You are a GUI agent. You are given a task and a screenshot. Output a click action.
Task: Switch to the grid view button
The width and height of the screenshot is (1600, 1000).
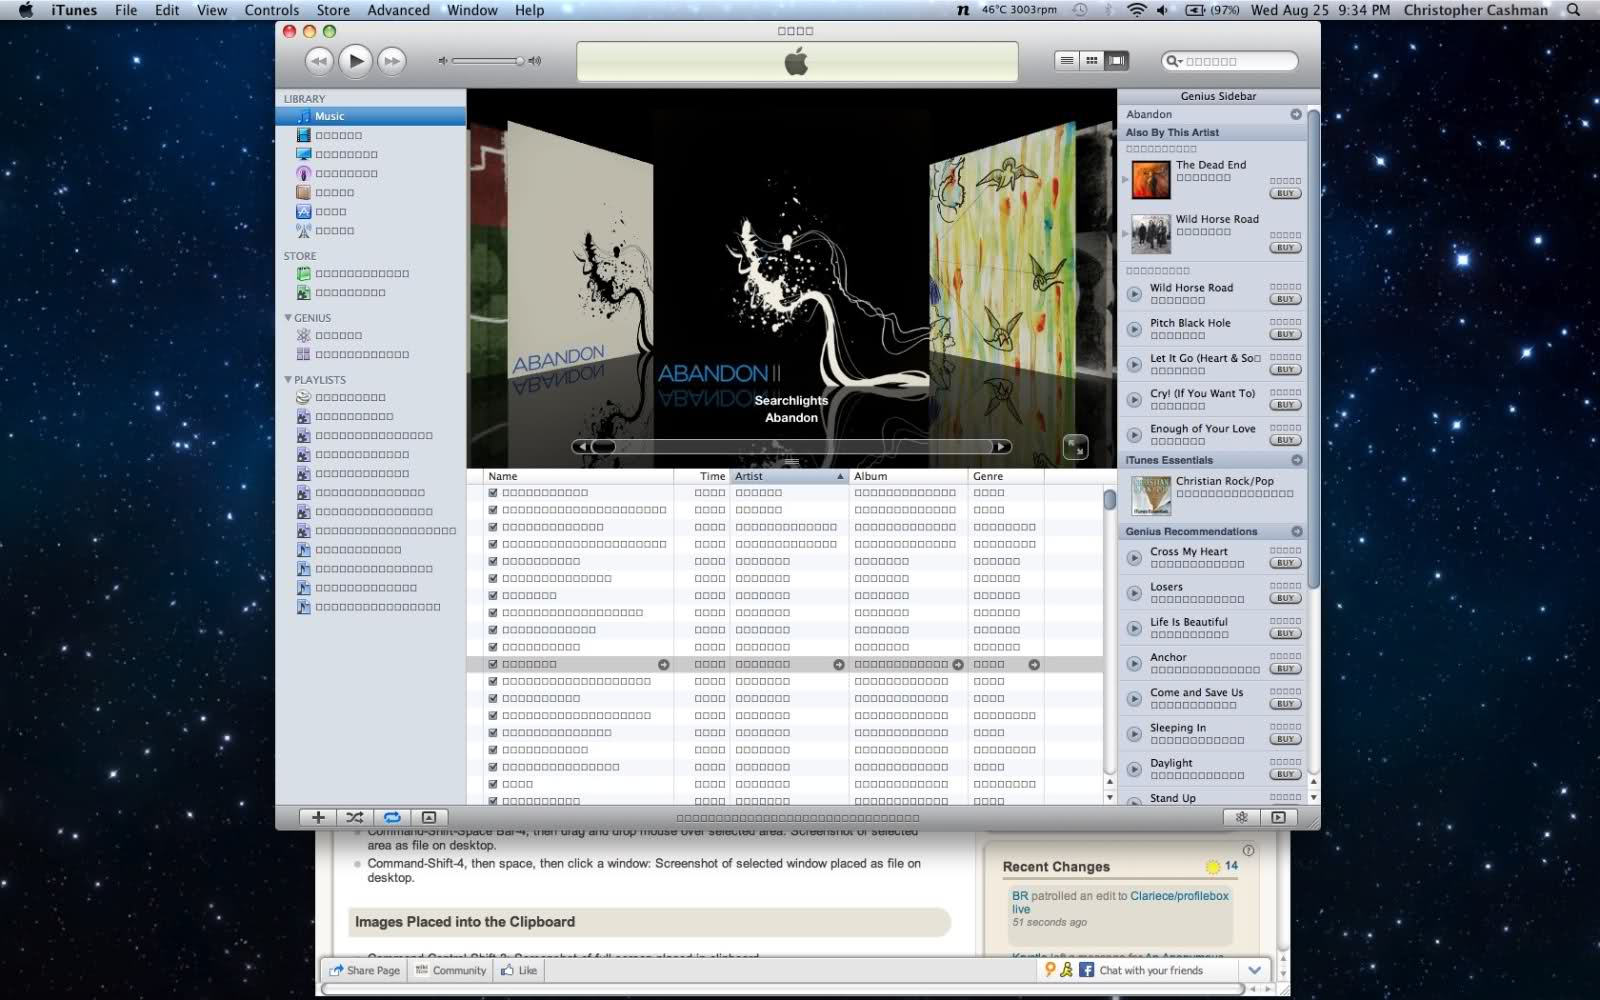tap(1092, 61)
